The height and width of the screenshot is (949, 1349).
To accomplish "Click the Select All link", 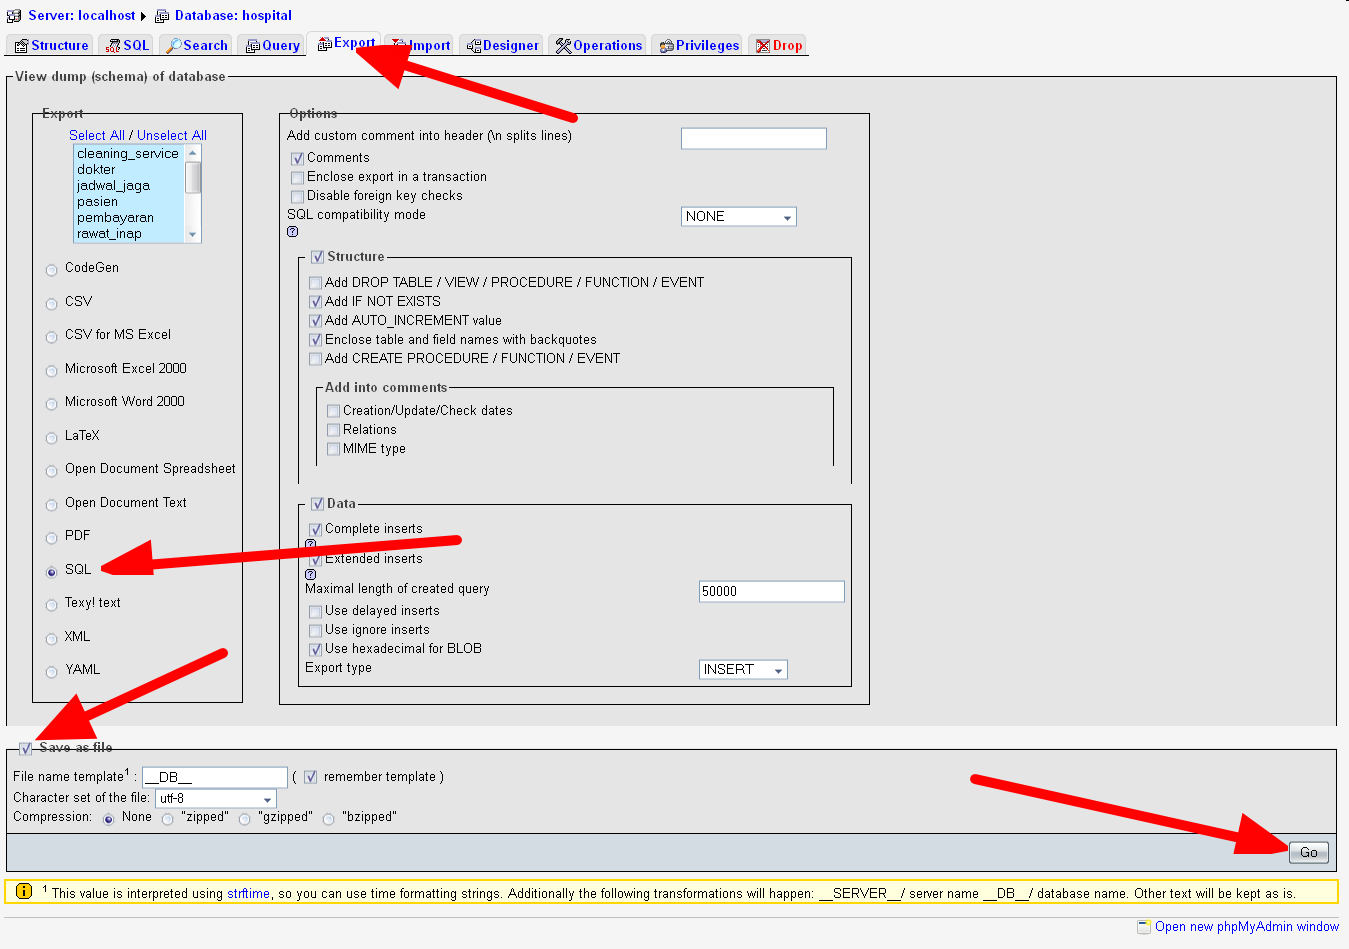I will click(x=96, y=135).
